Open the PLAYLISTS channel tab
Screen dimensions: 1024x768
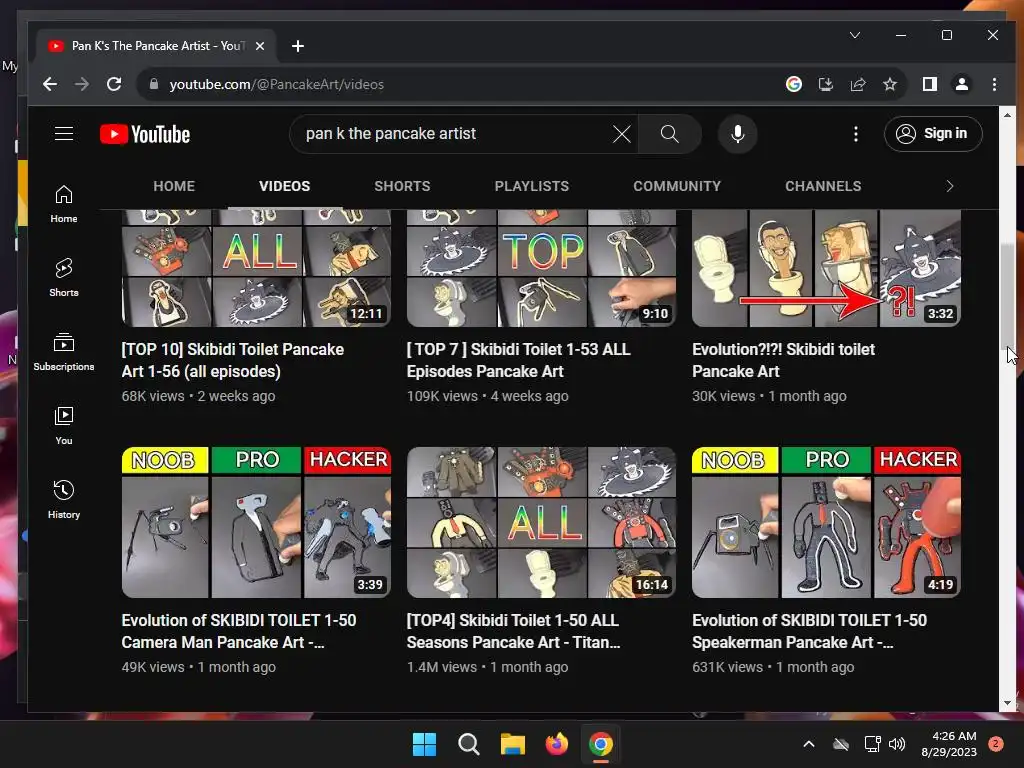coord(532,186)
